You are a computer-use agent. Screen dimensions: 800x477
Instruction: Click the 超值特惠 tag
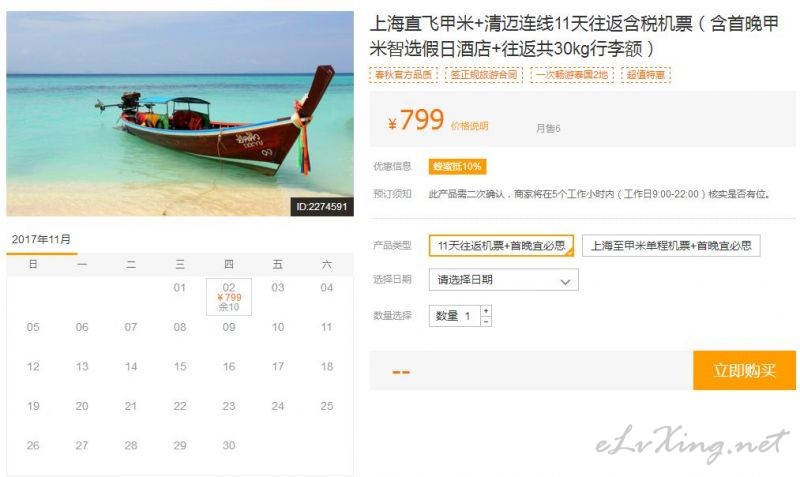point(645,75)
